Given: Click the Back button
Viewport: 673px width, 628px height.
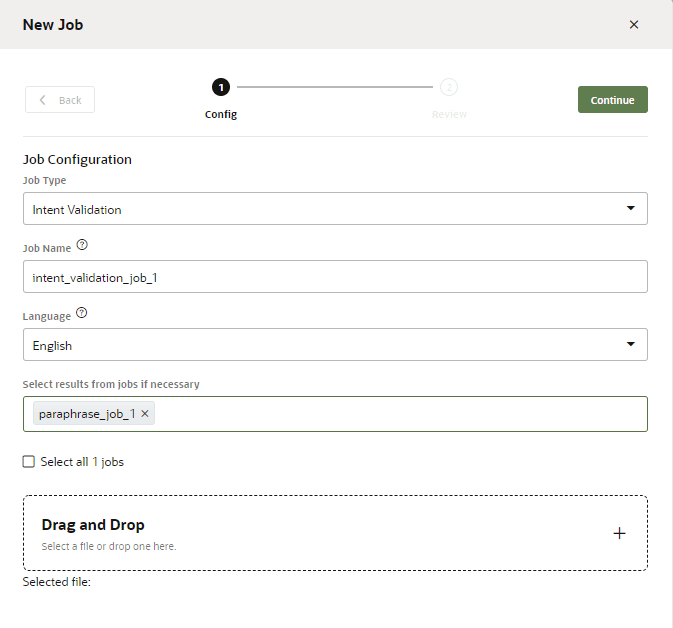Looking at the screenshot, I should (60, 100).
